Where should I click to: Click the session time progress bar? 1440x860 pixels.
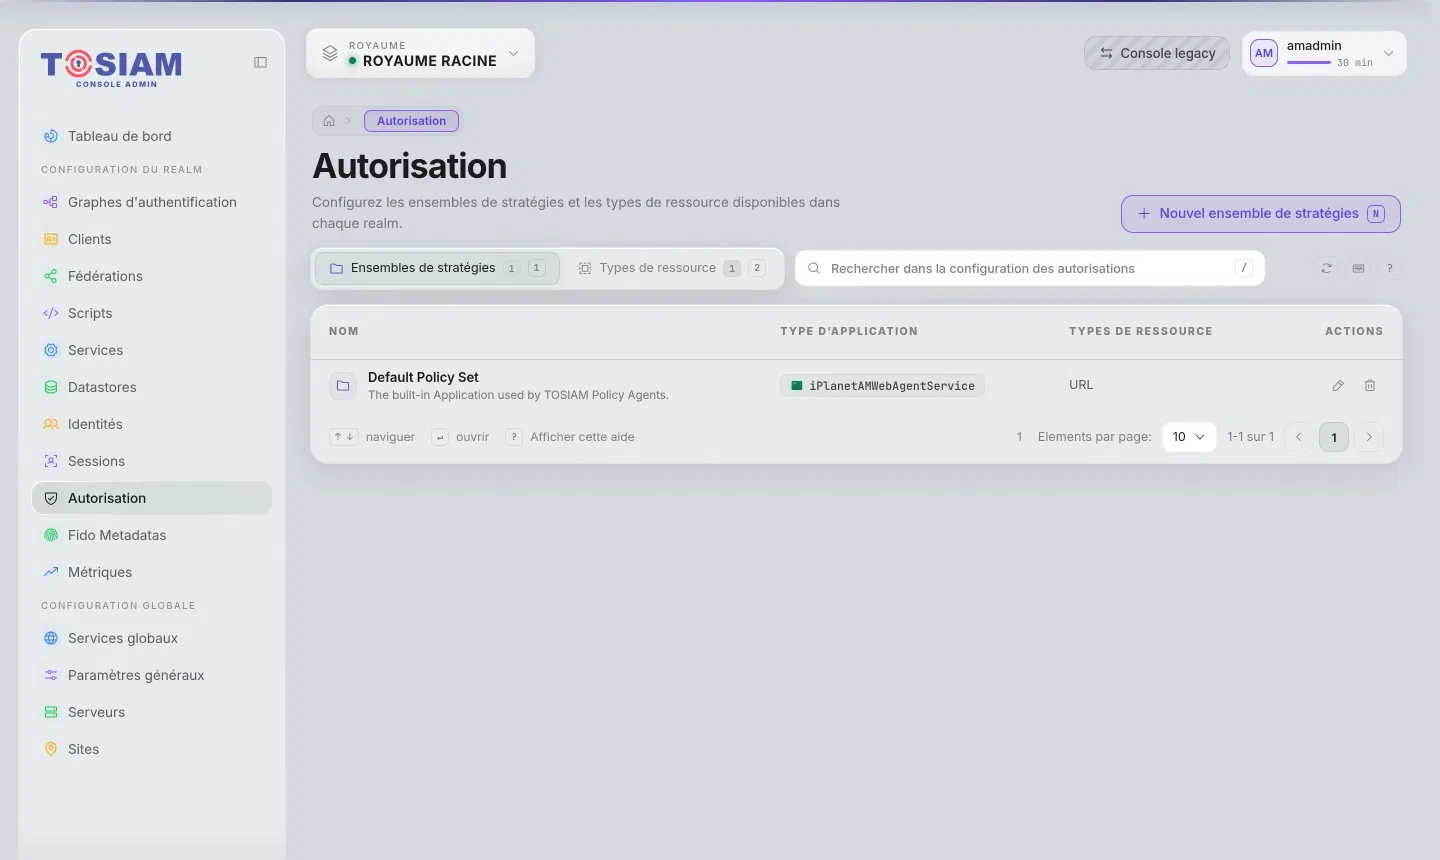coord(1309,62)
